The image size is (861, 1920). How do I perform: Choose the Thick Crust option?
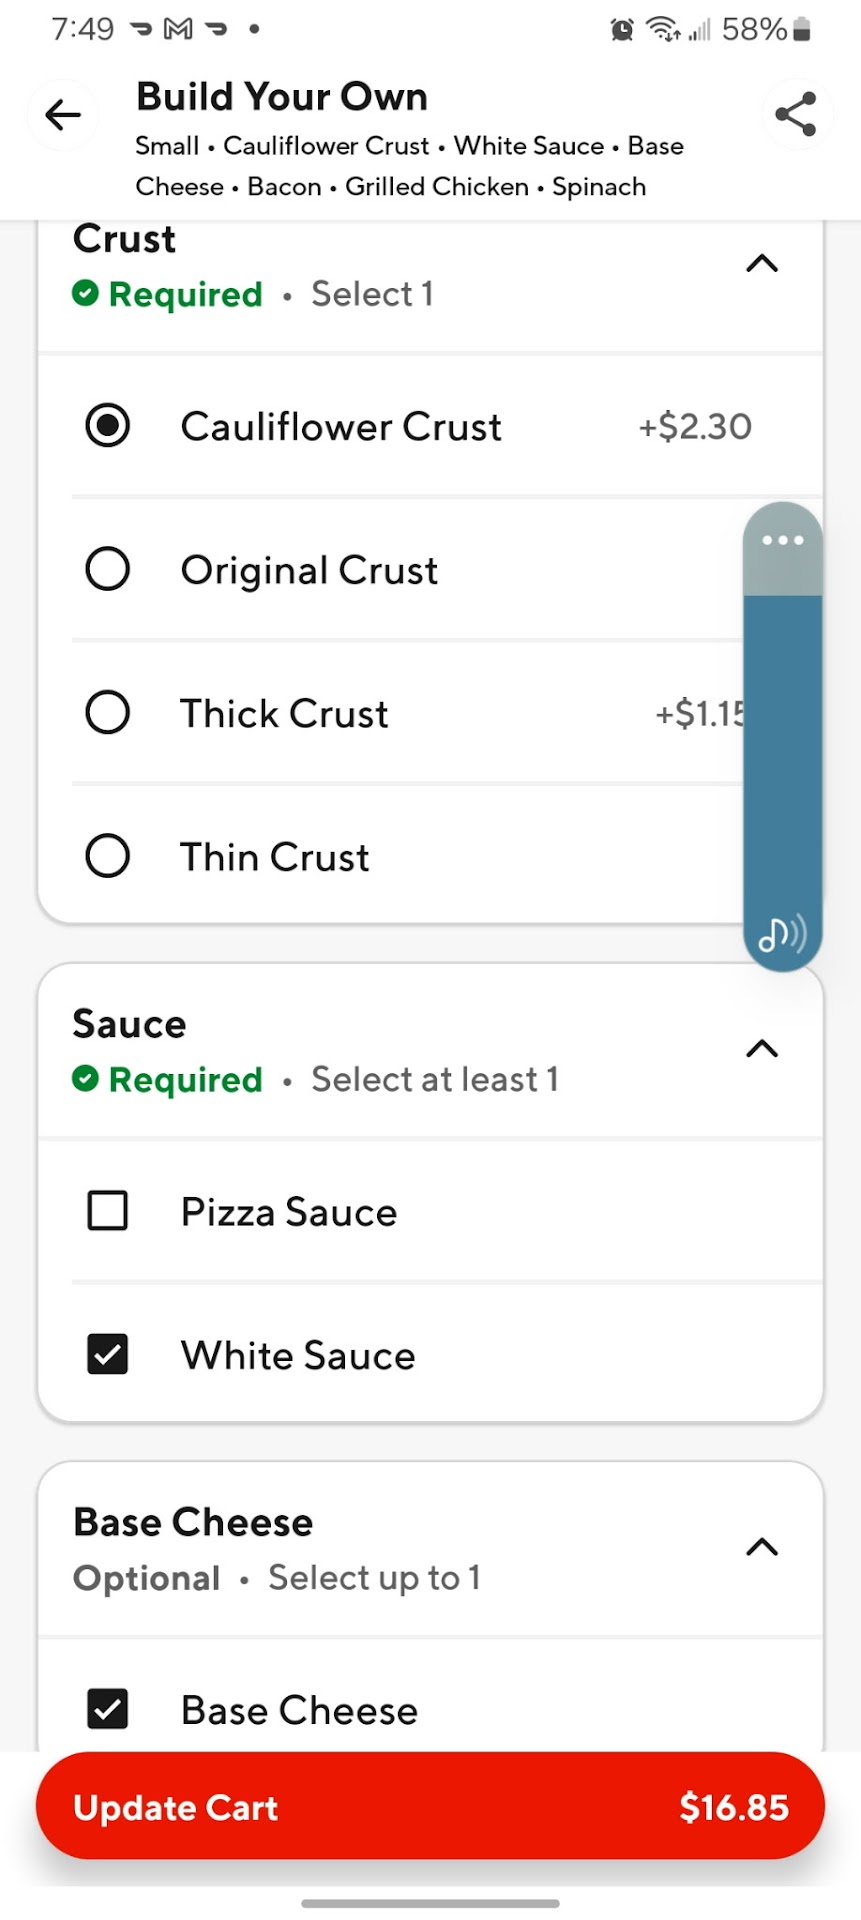coord(108,713)
